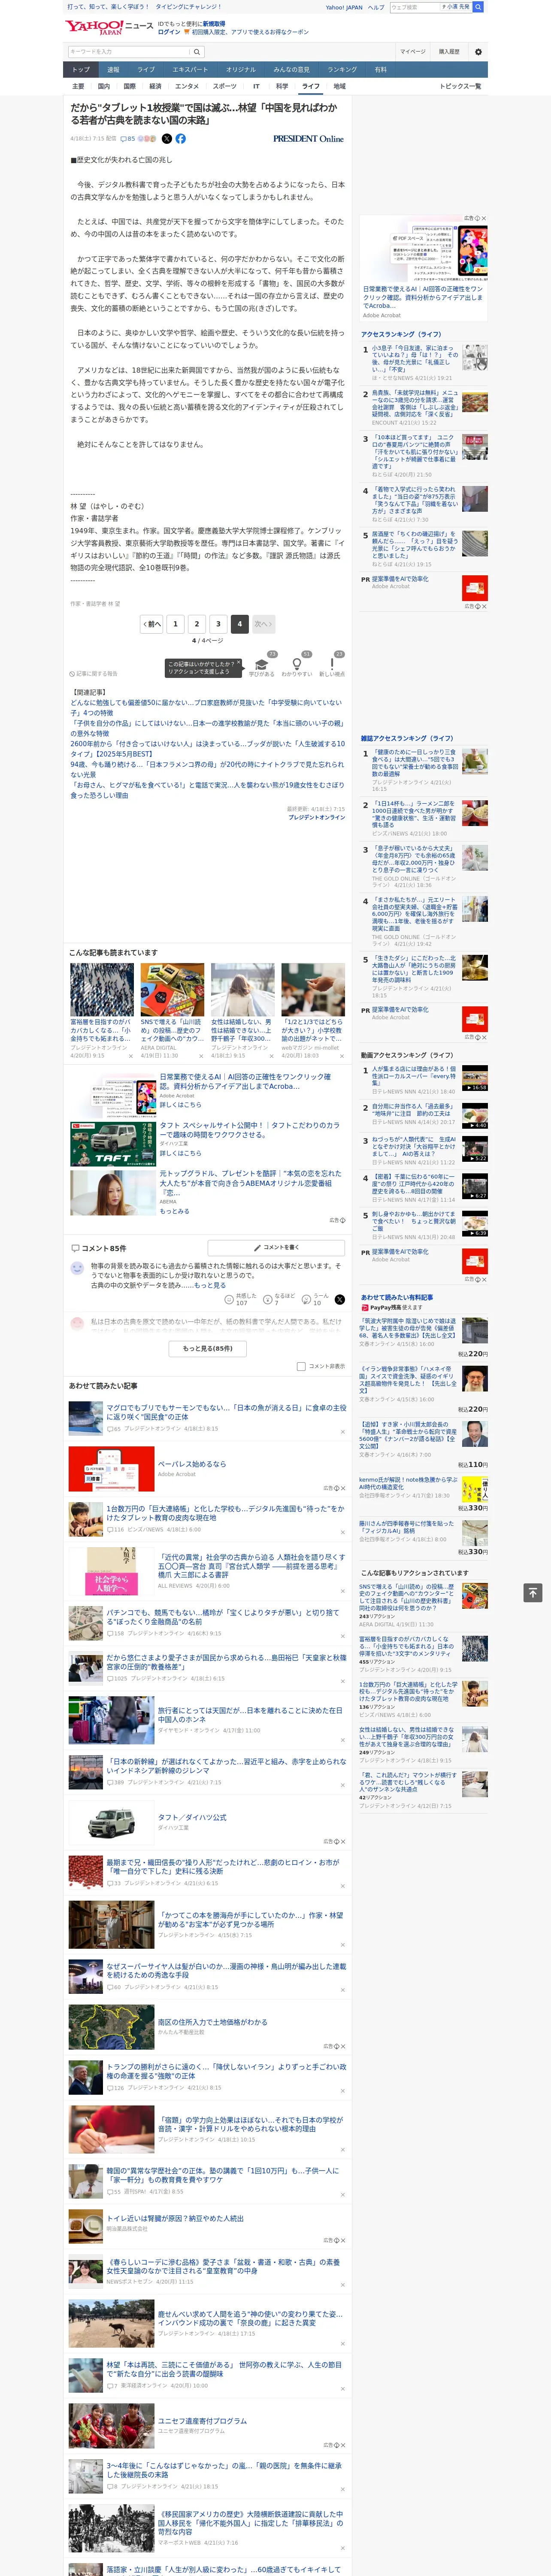Screen dimensions: 551x2576
Task: Open the 購入履歴 link
Action: [x=449, y=52]
